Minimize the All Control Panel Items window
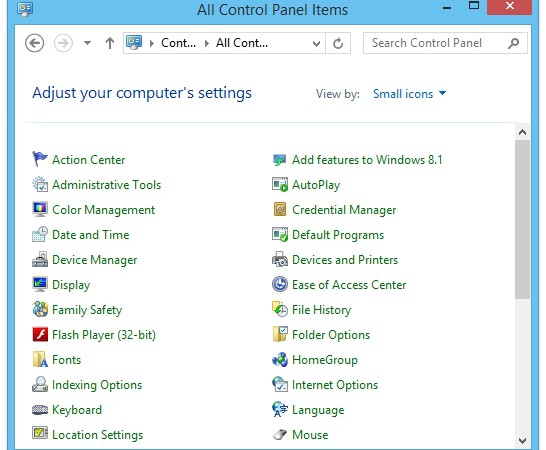The width and height of the screenshot is (546, 450). point(447,7)
